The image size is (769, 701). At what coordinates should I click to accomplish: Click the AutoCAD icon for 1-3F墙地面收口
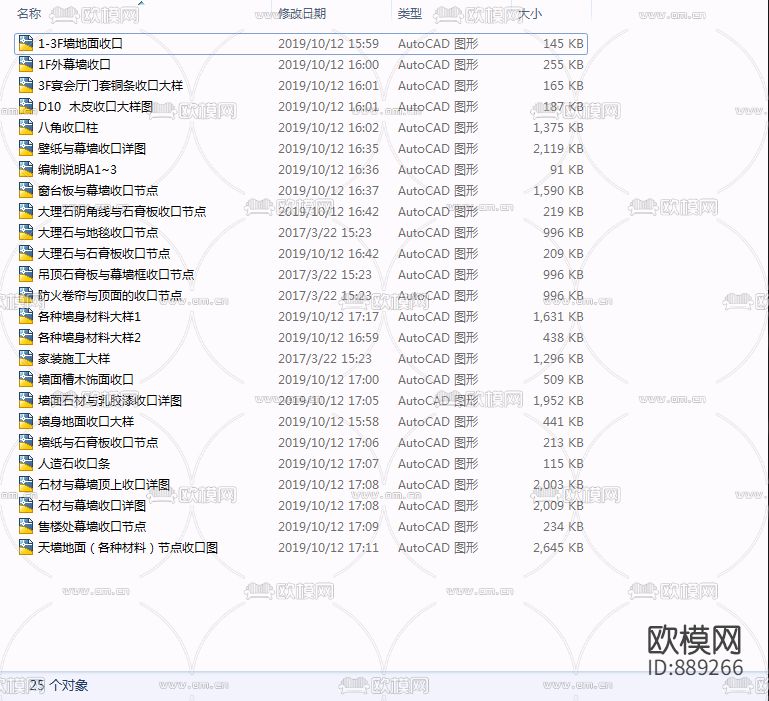click(26, 44)
